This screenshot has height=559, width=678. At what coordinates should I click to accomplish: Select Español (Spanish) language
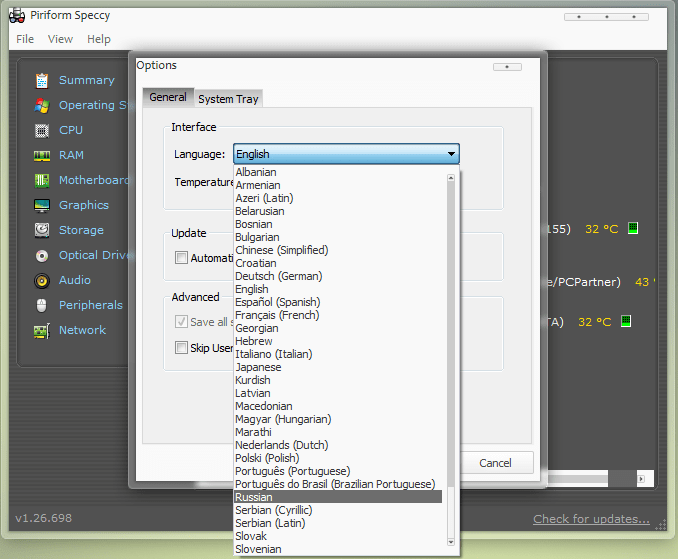point(338,302)
